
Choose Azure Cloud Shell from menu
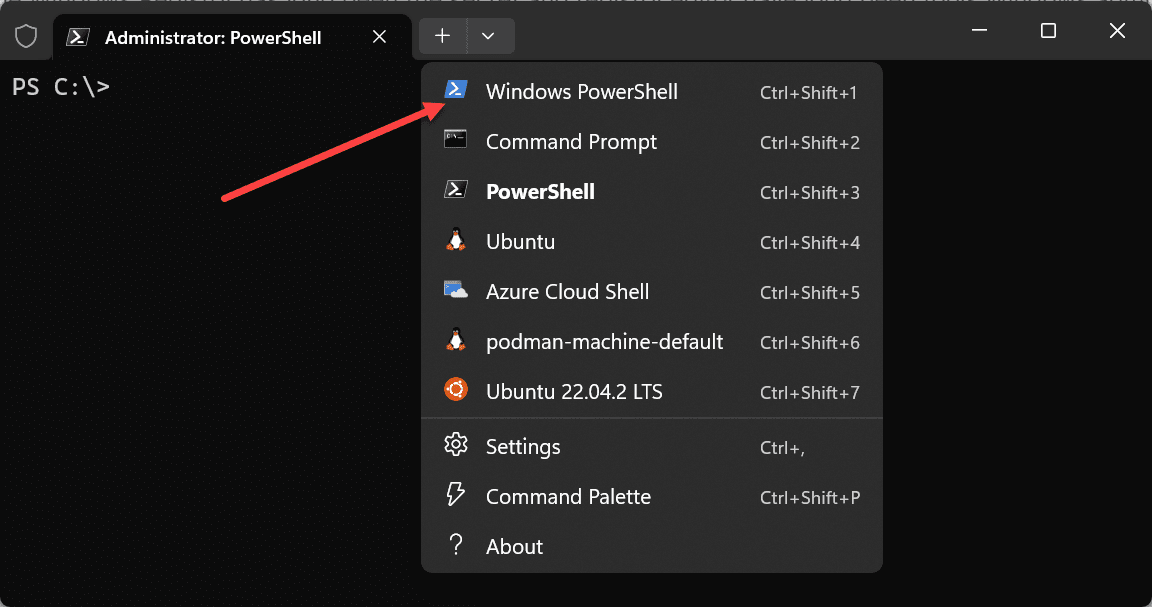567,292
